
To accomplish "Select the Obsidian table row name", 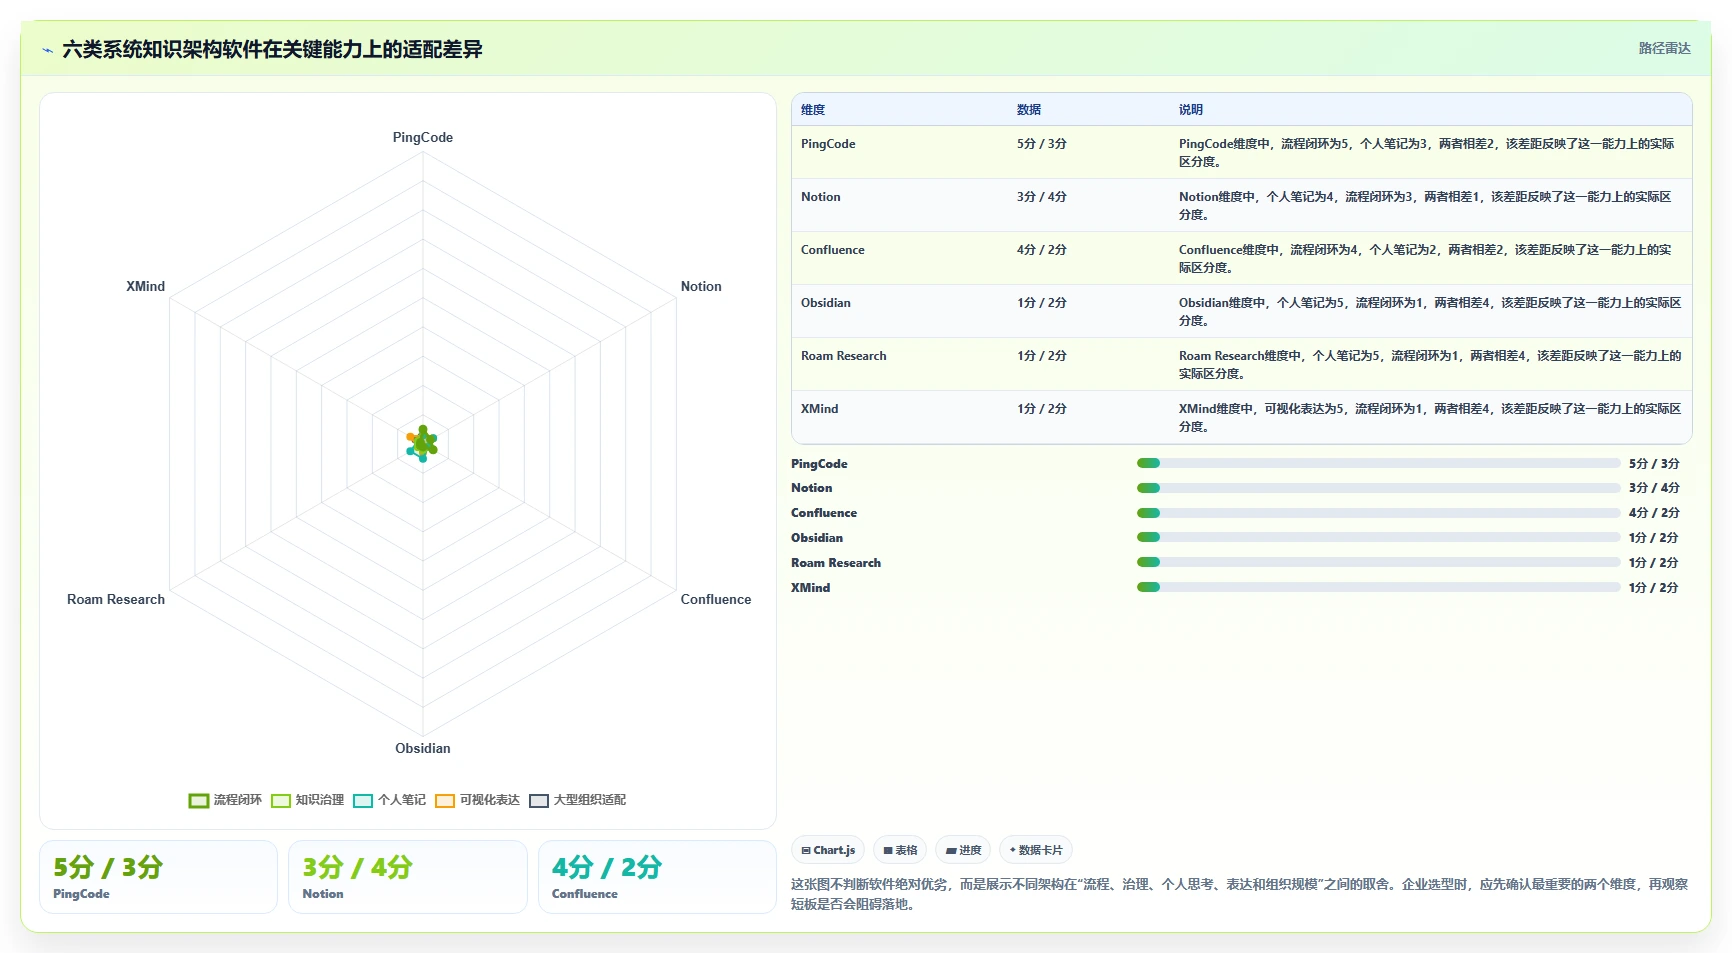I will 825,303.
